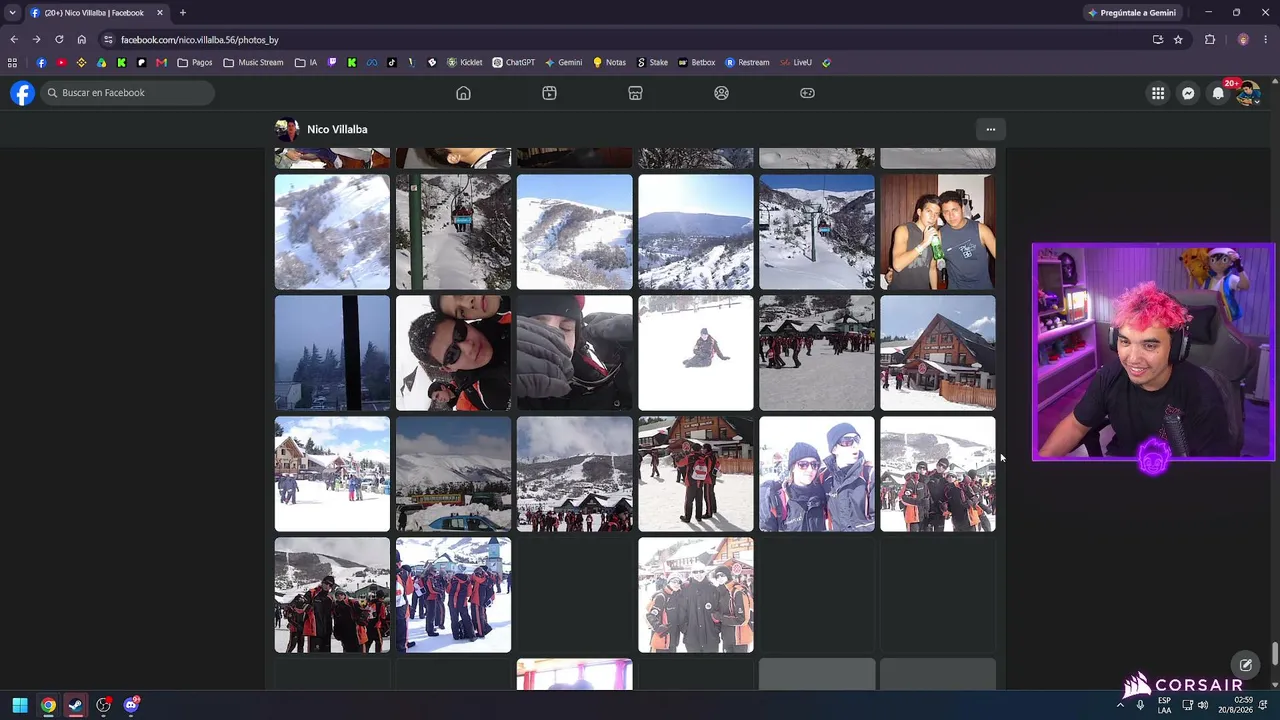The width and height of the screenshot is (1280, 720).
Task: Open the Windows Start menu
Action: pos(20,705)
